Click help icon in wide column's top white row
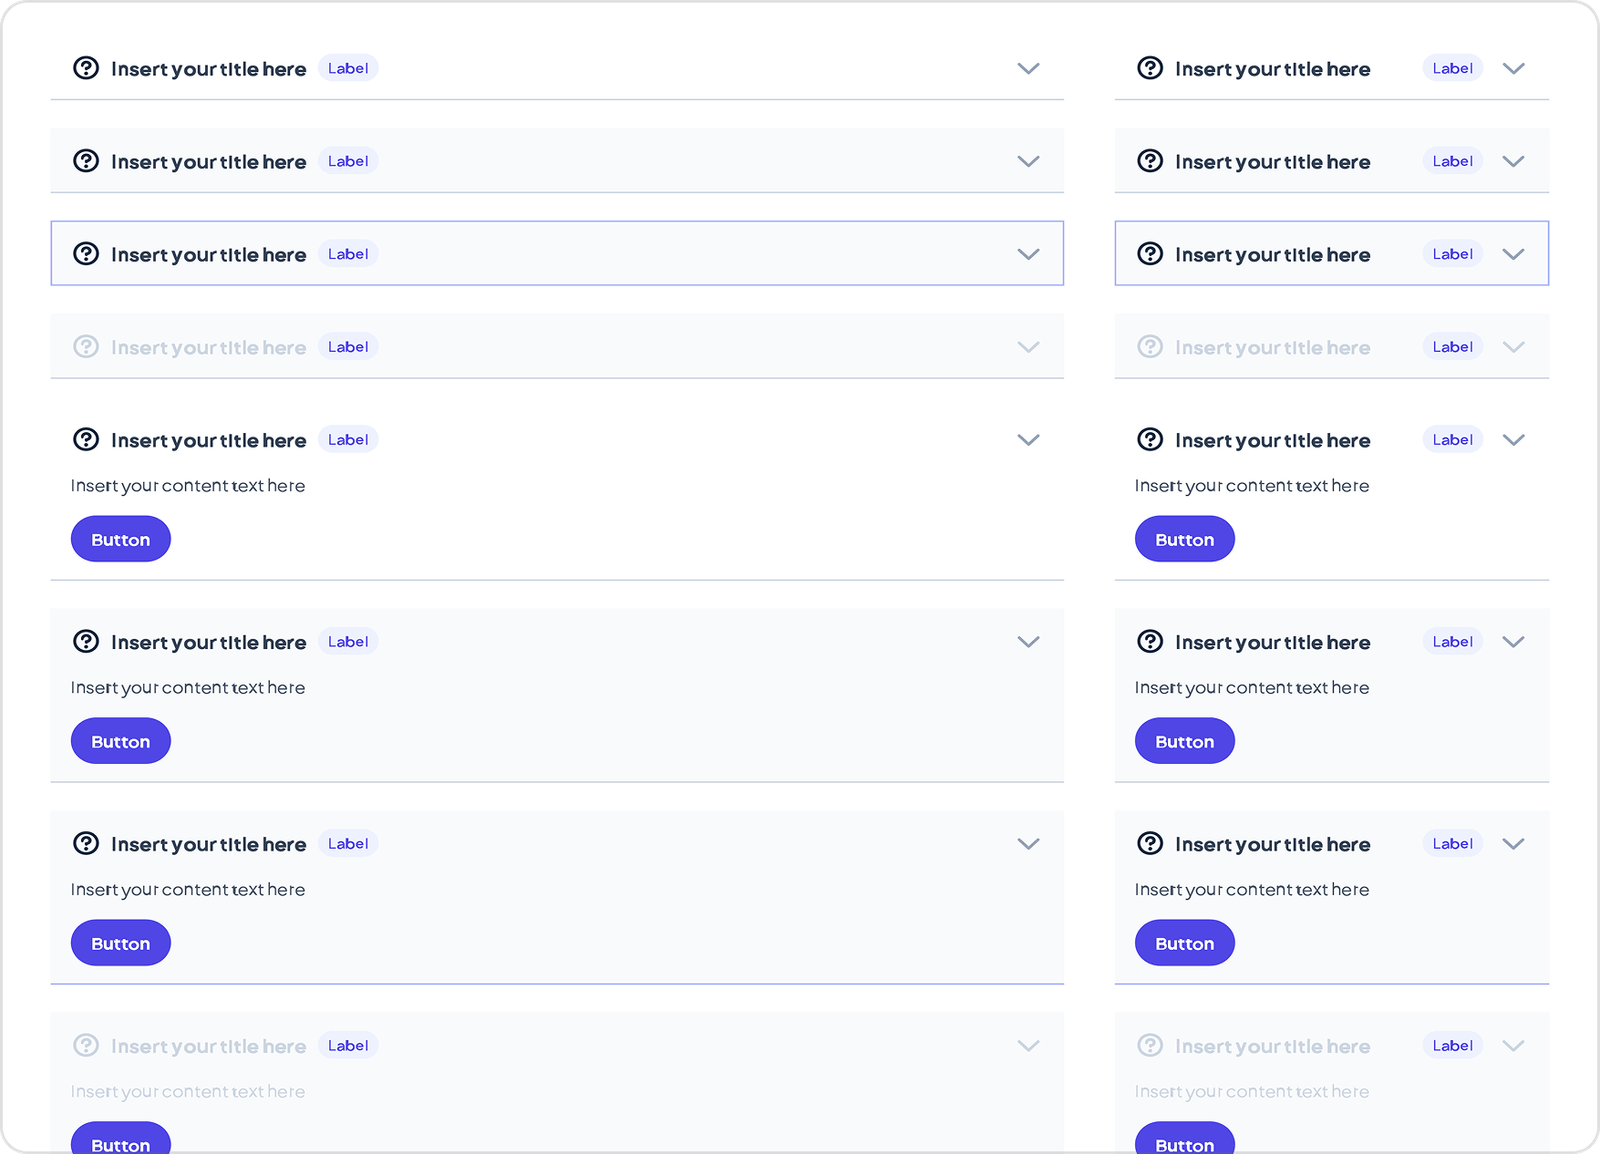Viewport: 1600px width, 1154px height. pyautogui.click(x=86, y=68)
